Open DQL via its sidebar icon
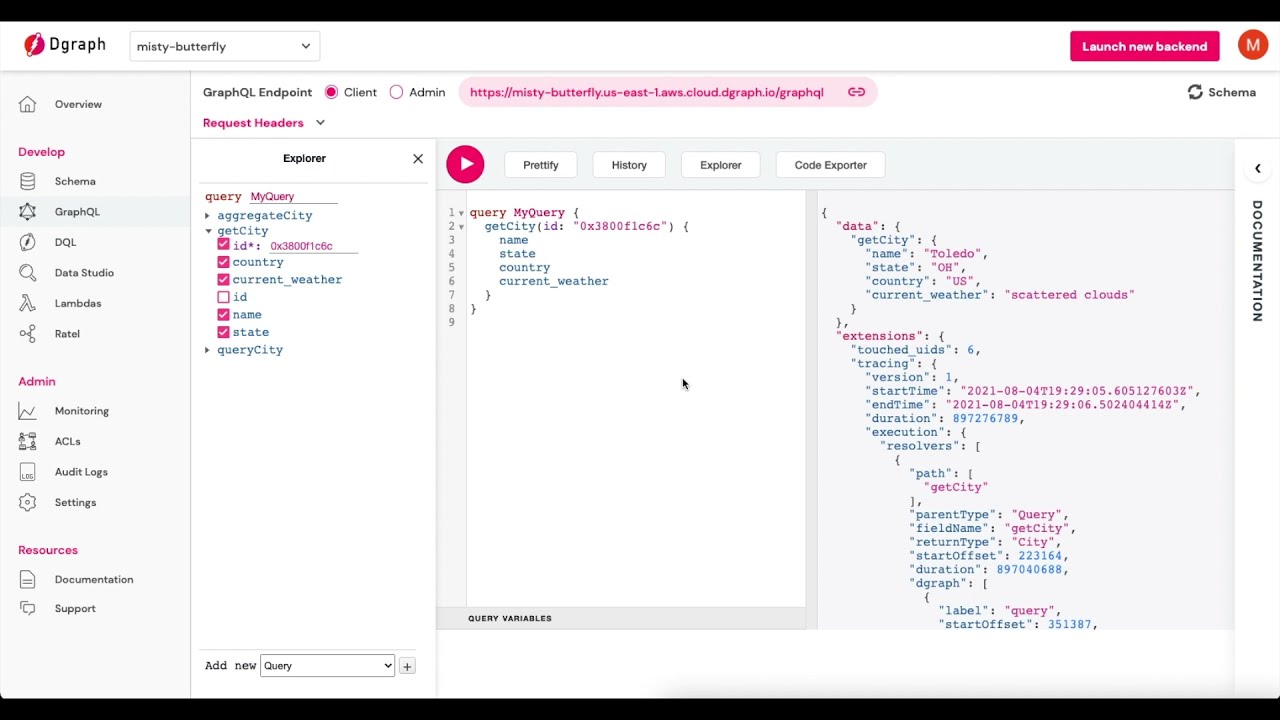Image resolution: width=1280 pixels, height=720 pixels. pyautogui.click(x=27, y=242)
